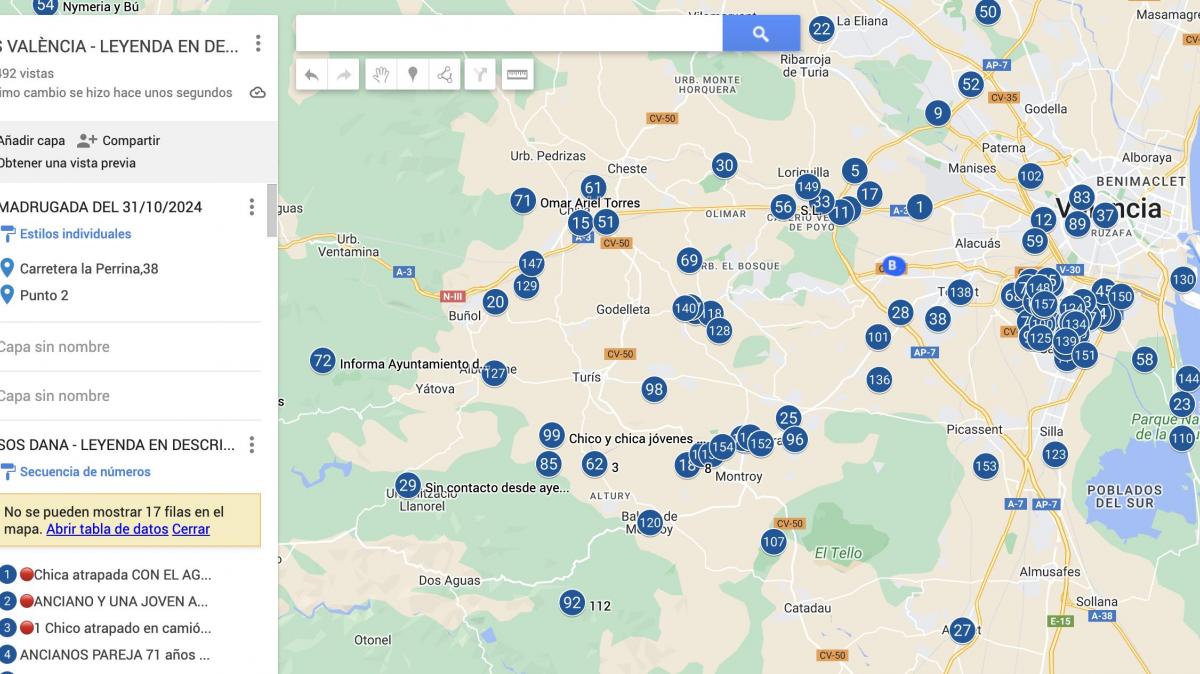
Task: Click marker 120 near Montroy
Action: [650, 522]
